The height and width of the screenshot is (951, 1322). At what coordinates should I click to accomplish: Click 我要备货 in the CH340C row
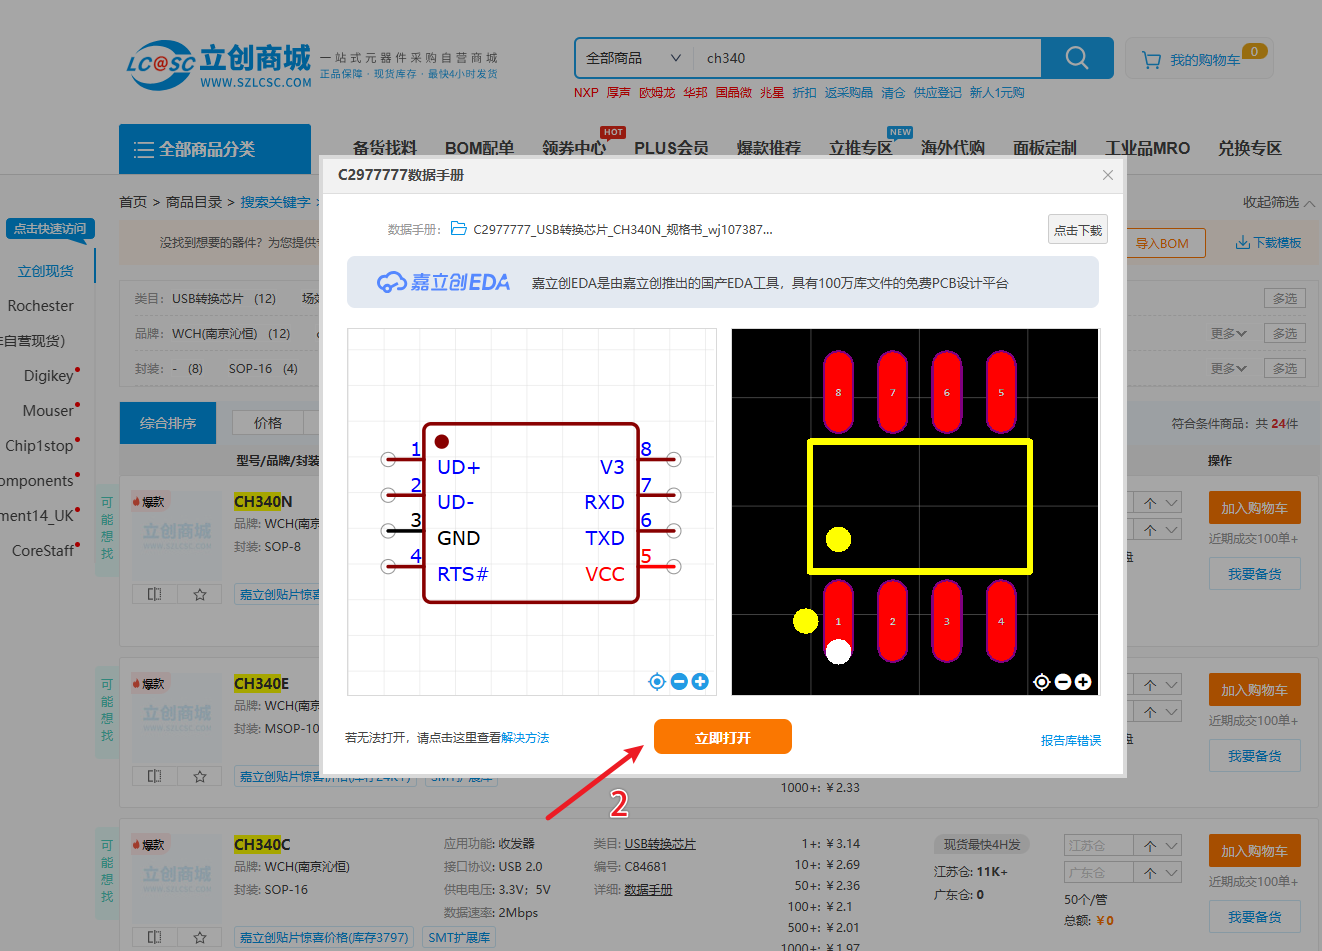tap(1255, 917)
